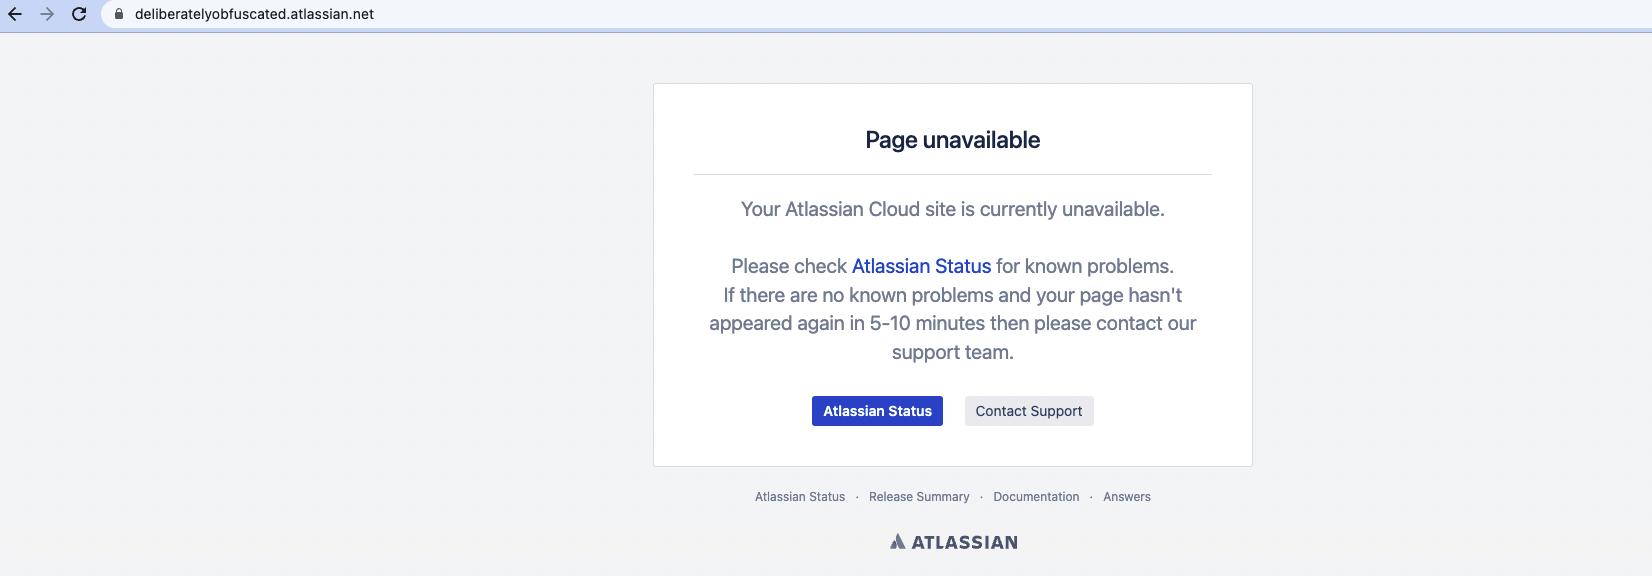Screen dimensions: 1652x576
Task: Open the Documentation footer link
Action: [1036, 497]
